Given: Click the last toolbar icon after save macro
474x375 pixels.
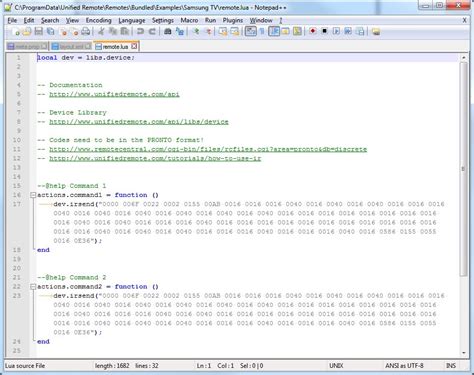Looking at the screenshot, I should coord(376,32).
